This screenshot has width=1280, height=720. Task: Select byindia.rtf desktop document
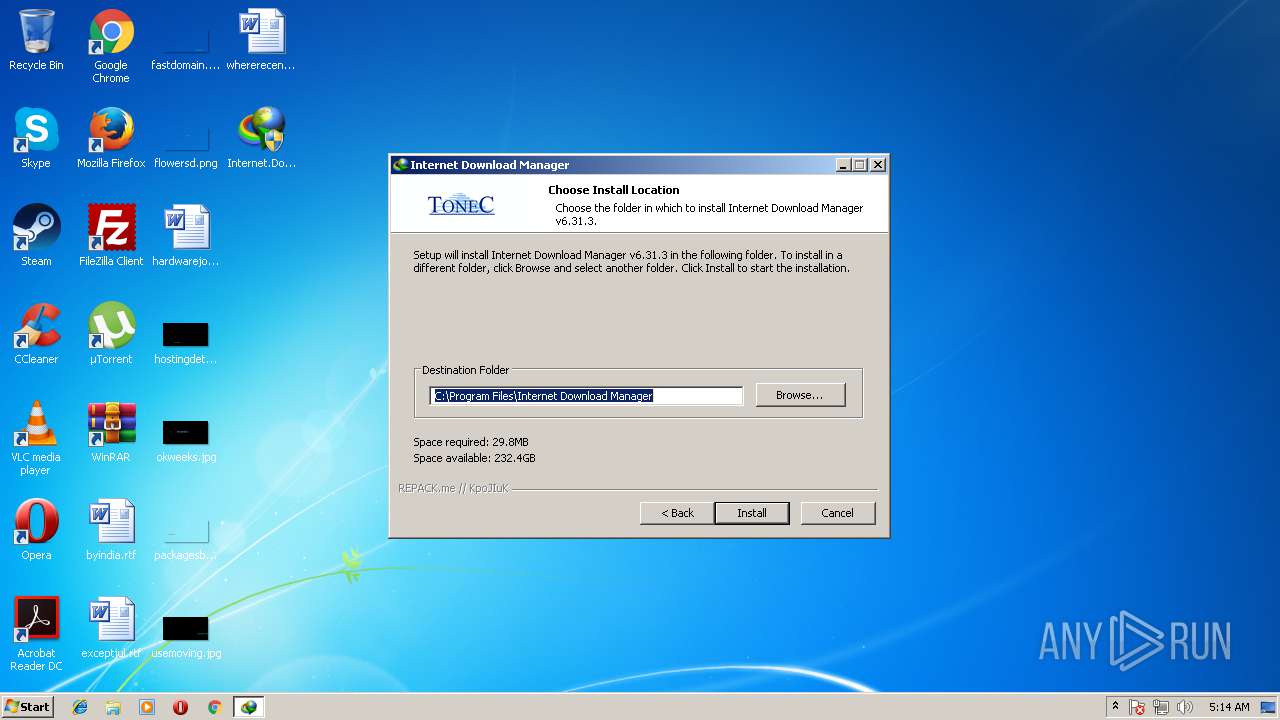point(111,530)
